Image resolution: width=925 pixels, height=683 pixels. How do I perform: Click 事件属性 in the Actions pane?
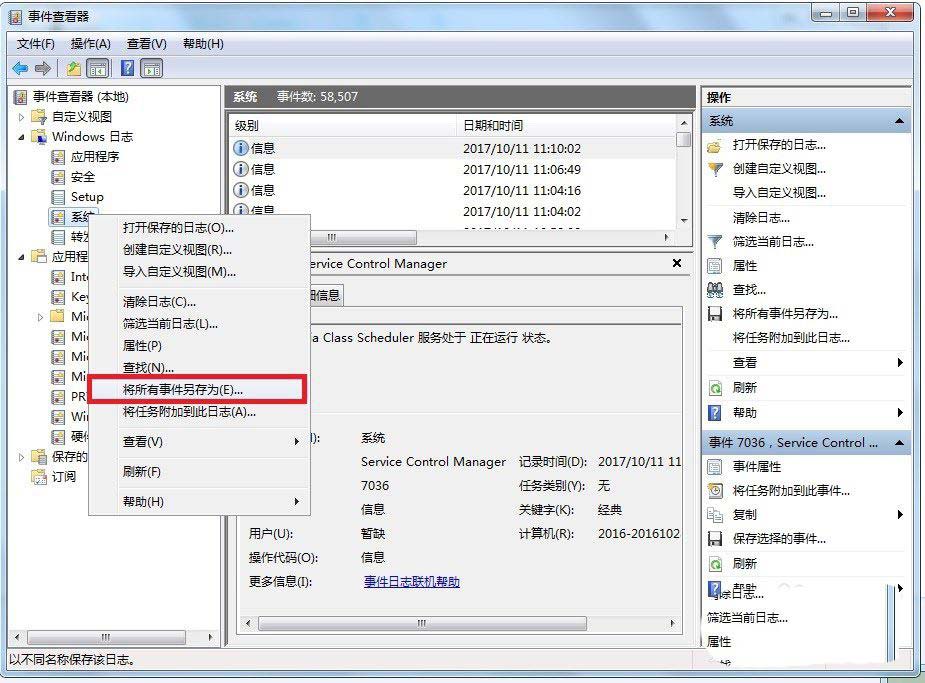point(756,467)
